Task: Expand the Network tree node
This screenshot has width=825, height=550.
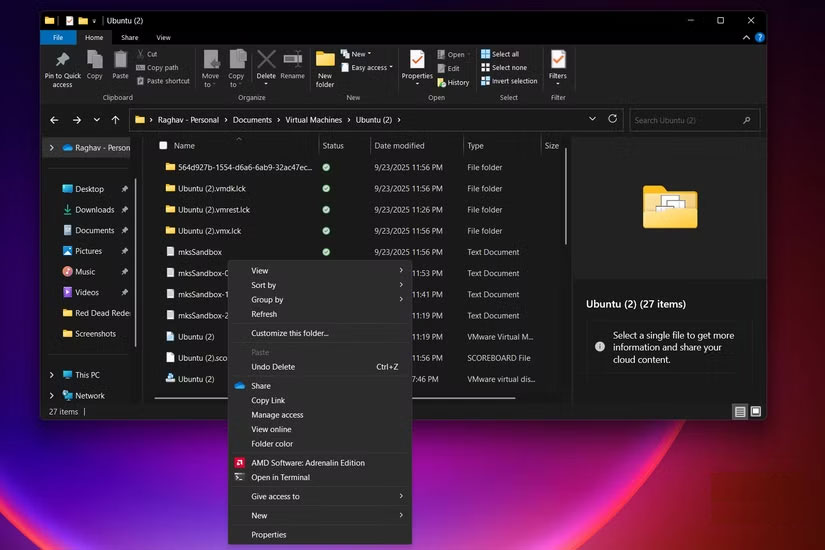Action: pos(52,395)
